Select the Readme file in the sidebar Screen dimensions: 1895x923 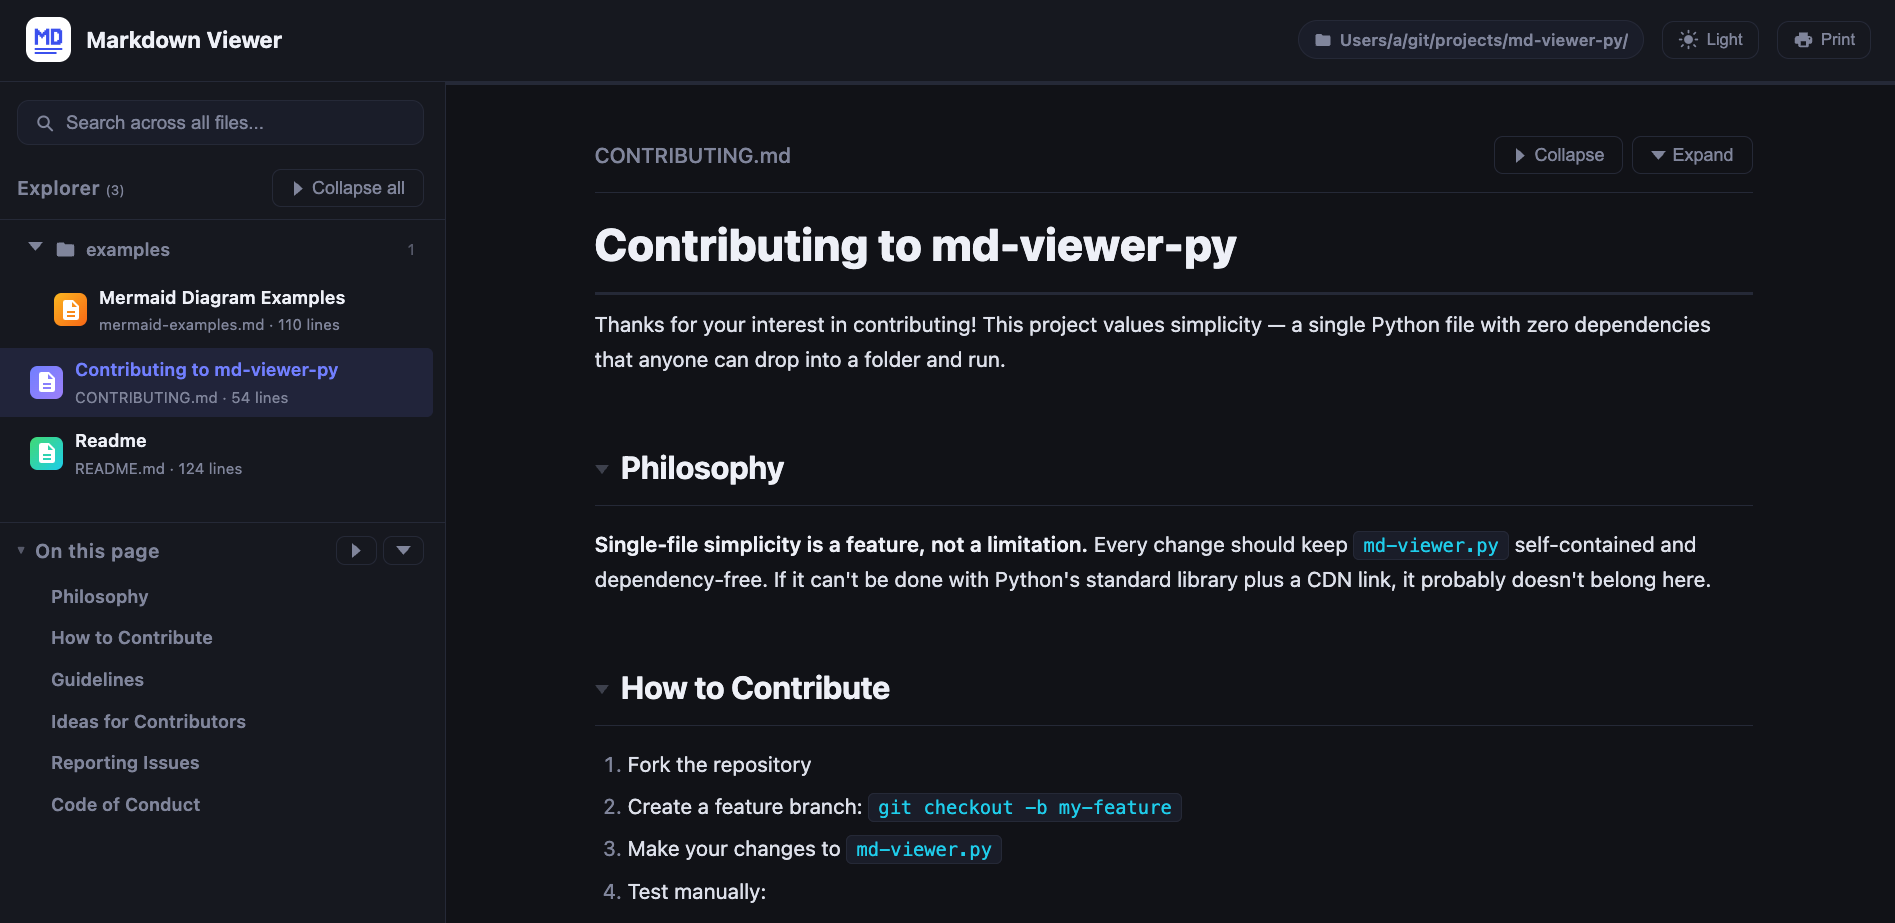point(110,440)
